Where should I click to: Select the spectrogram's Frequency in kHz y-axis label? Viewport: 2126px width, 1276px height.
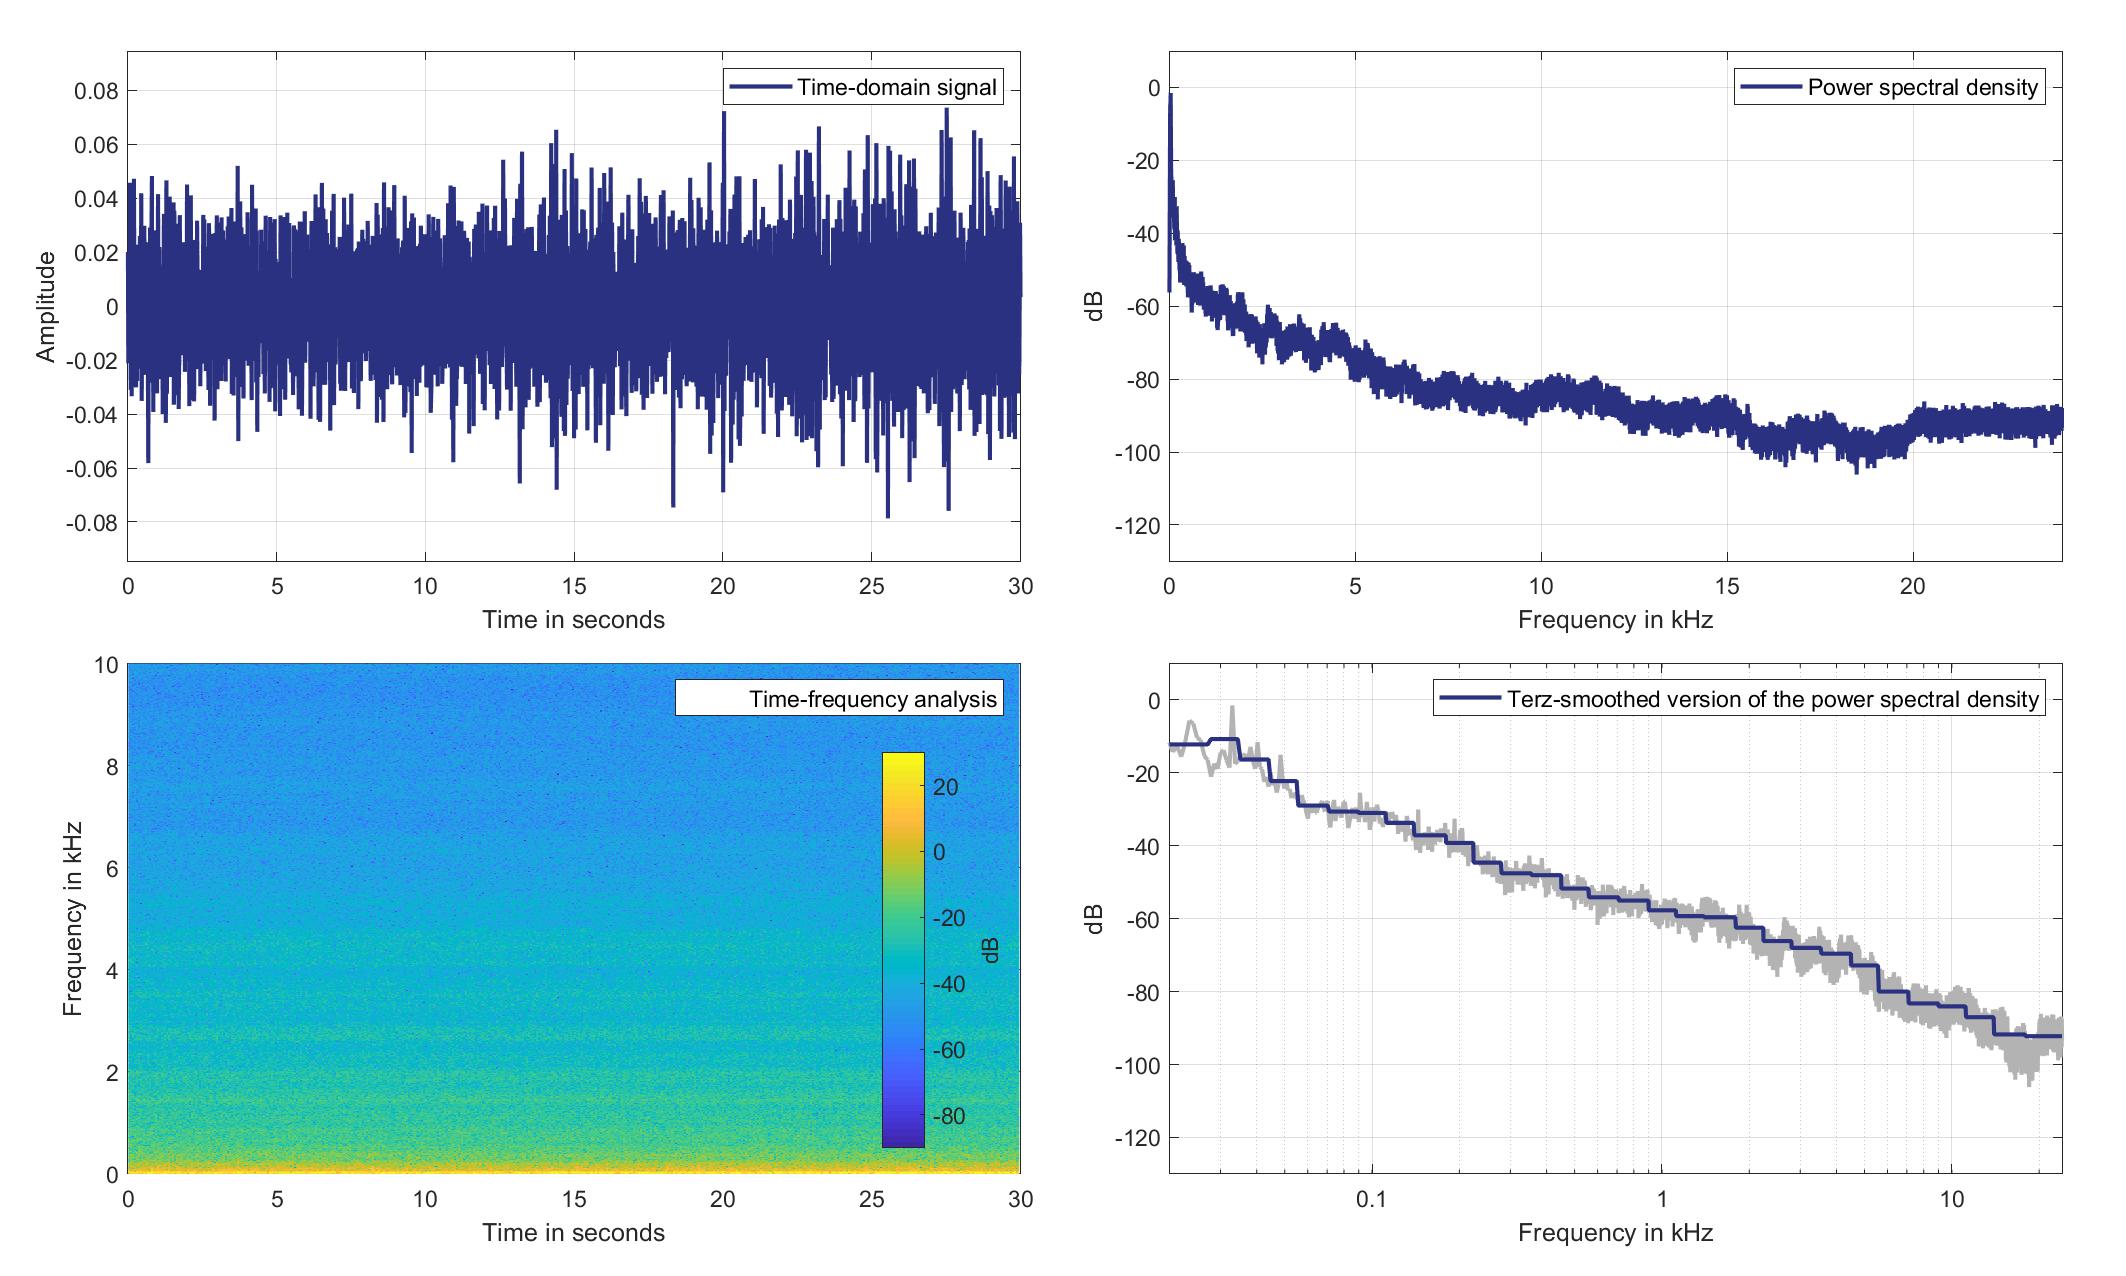coord(72,919)
